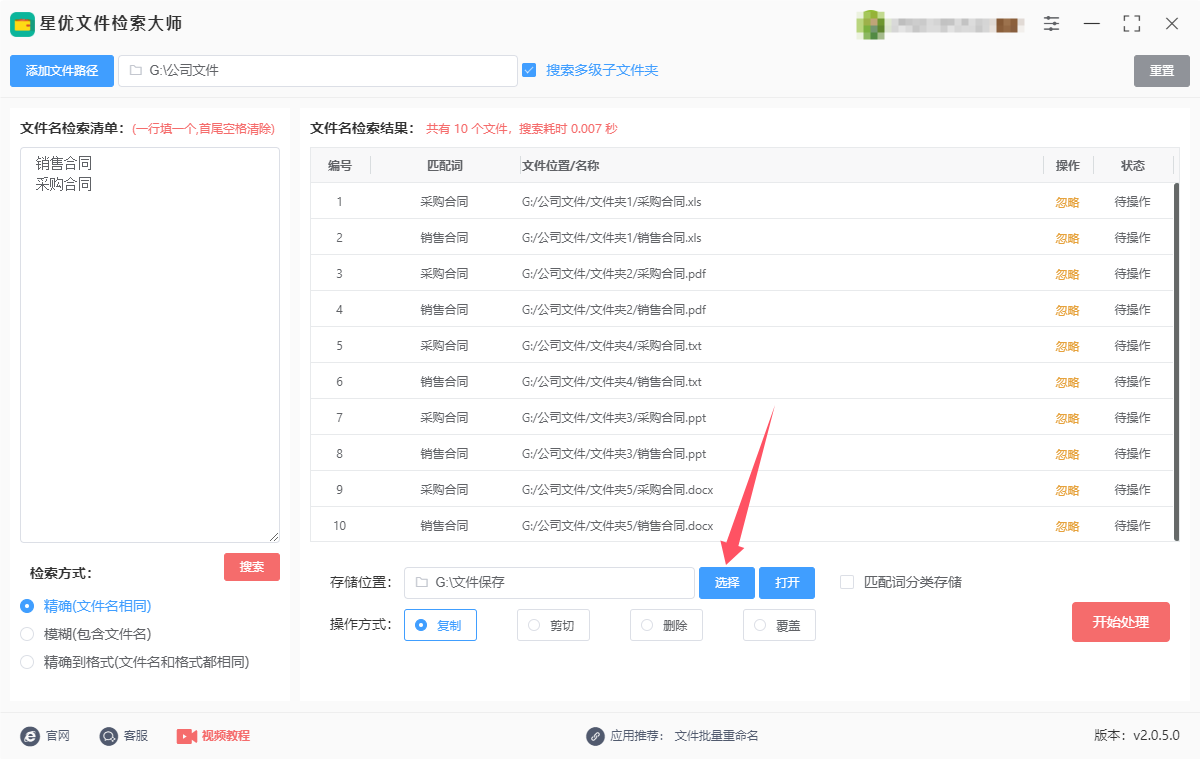Select file path 文件夹3/销售合同.ppt
The width and height of the screenshot is (1200, 760).
pyautogui.click(x=614, y=454)
